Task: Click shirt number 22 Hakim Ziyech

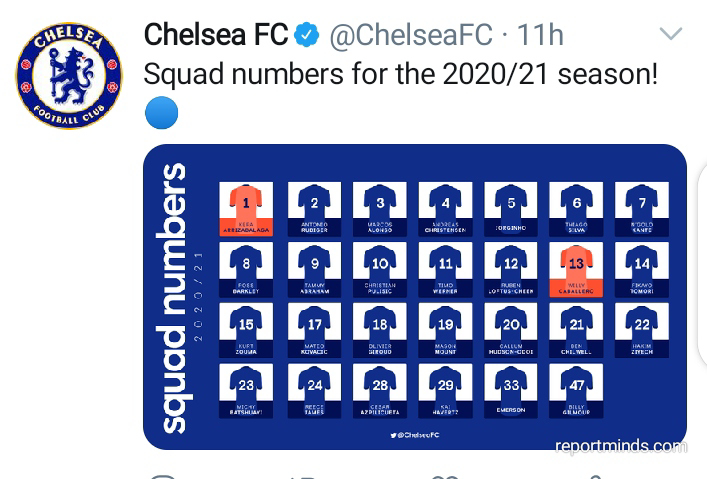Action: pyautogui.click(x=642, y=330)
